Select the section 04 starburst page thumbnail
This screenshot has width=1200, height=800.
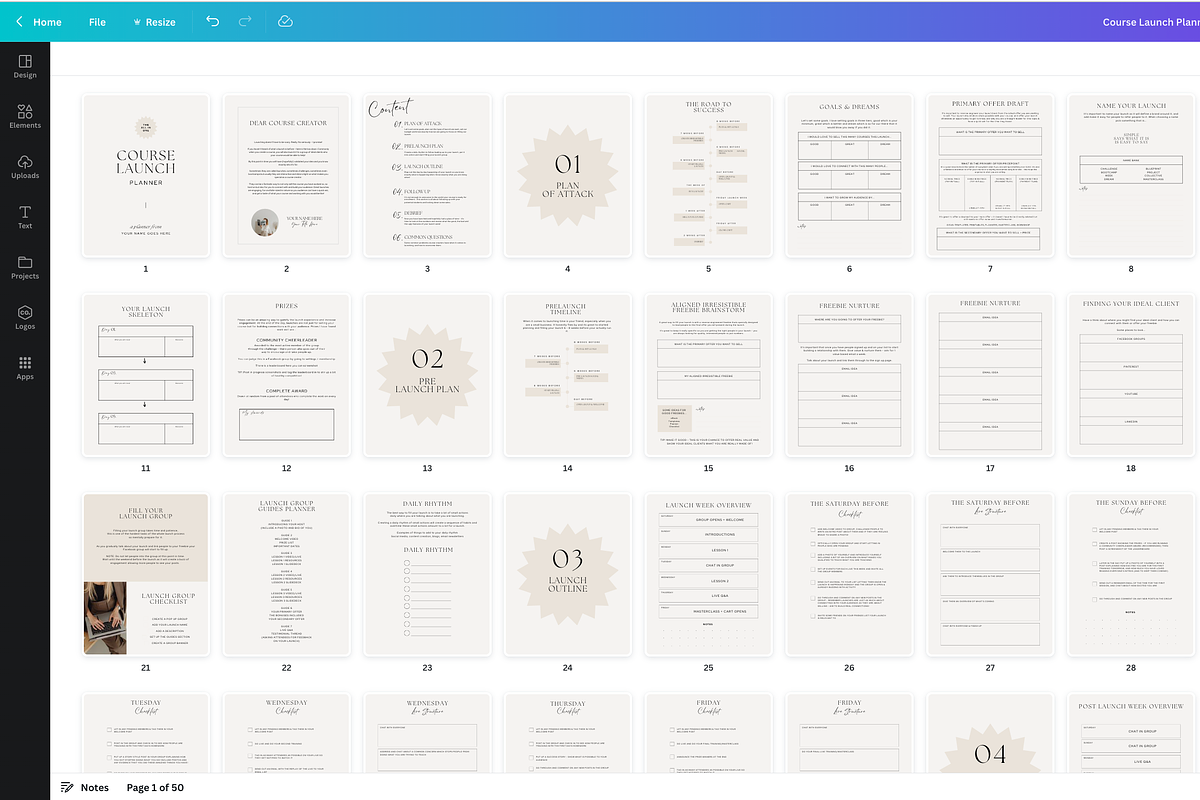pos(990,733)
